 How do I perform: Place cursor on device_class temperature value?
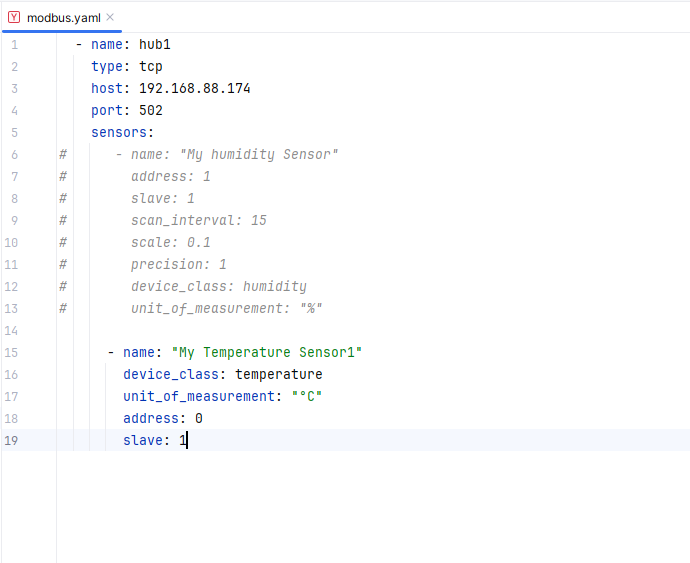coord(278,374)
